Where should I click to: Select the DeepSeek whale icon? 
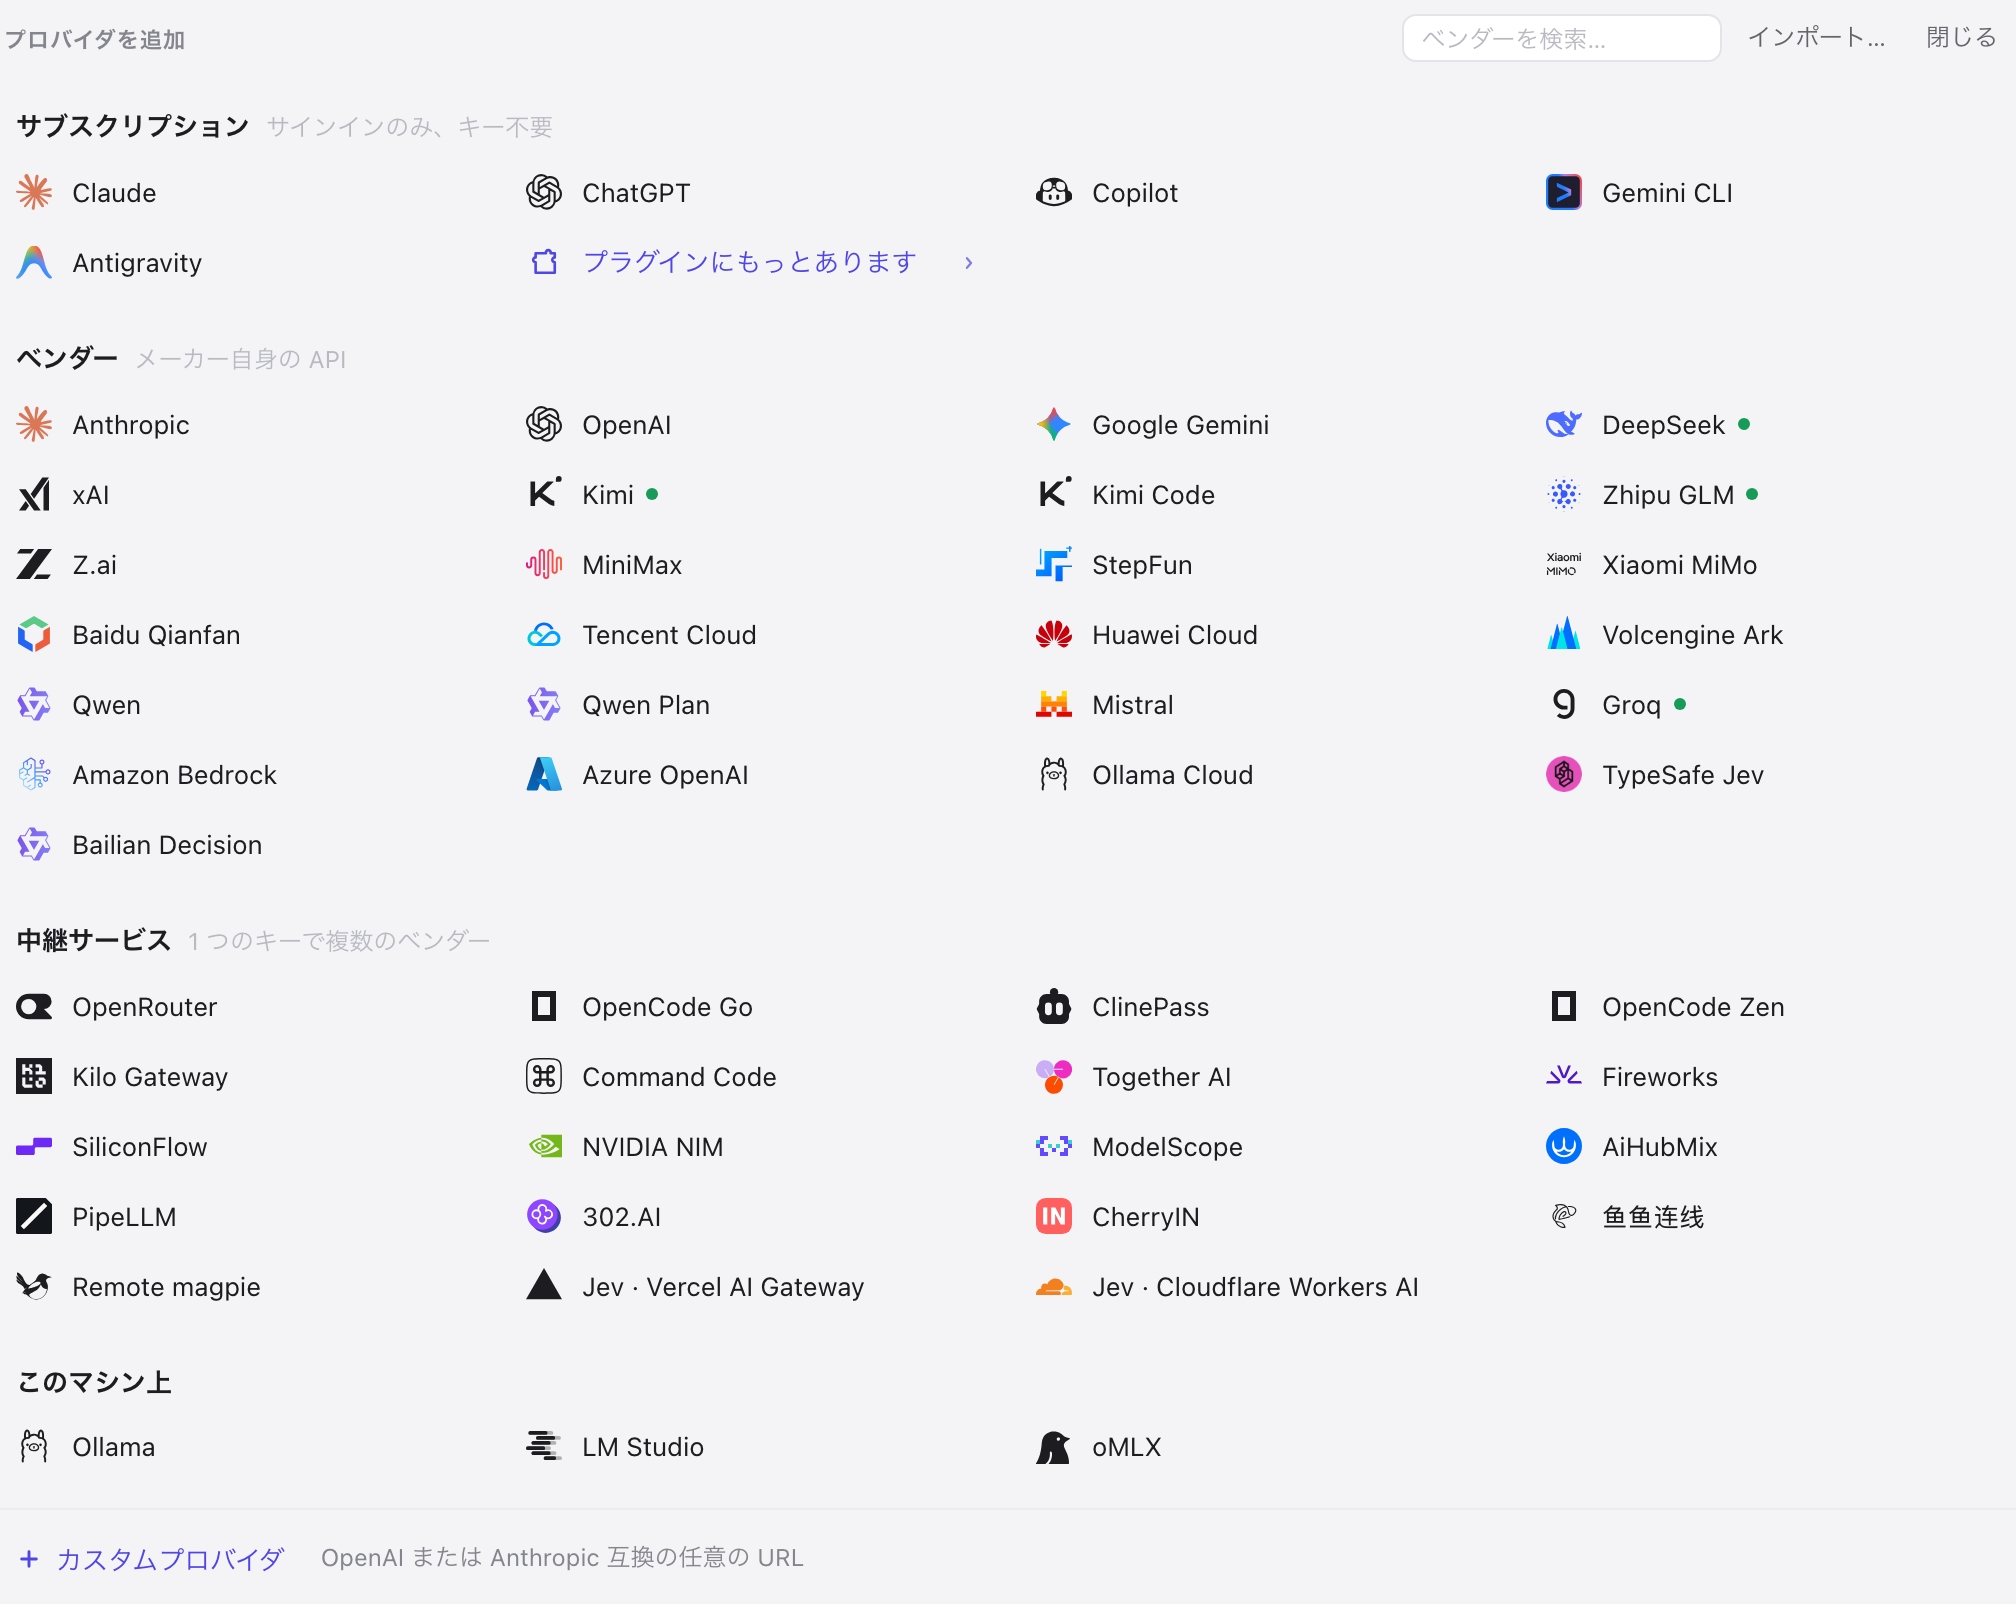(x=1564, y=424)
